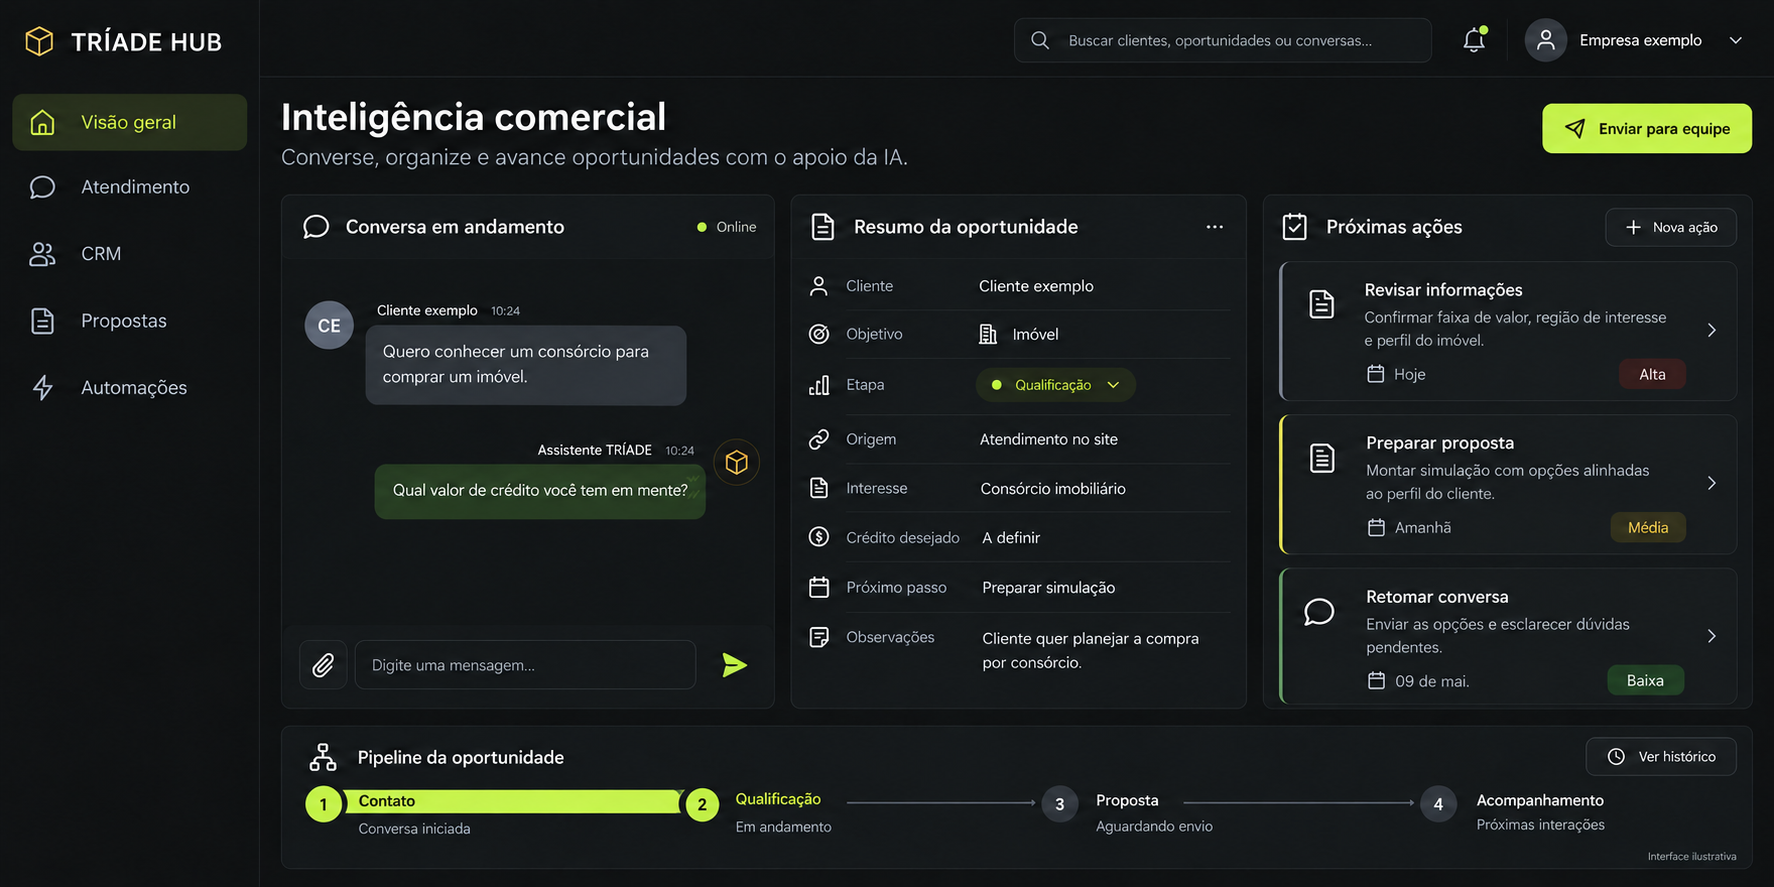The image size is (1774, 887).
Task: Open Atendimento in the sidebar
Action: (x=130, y=187)
